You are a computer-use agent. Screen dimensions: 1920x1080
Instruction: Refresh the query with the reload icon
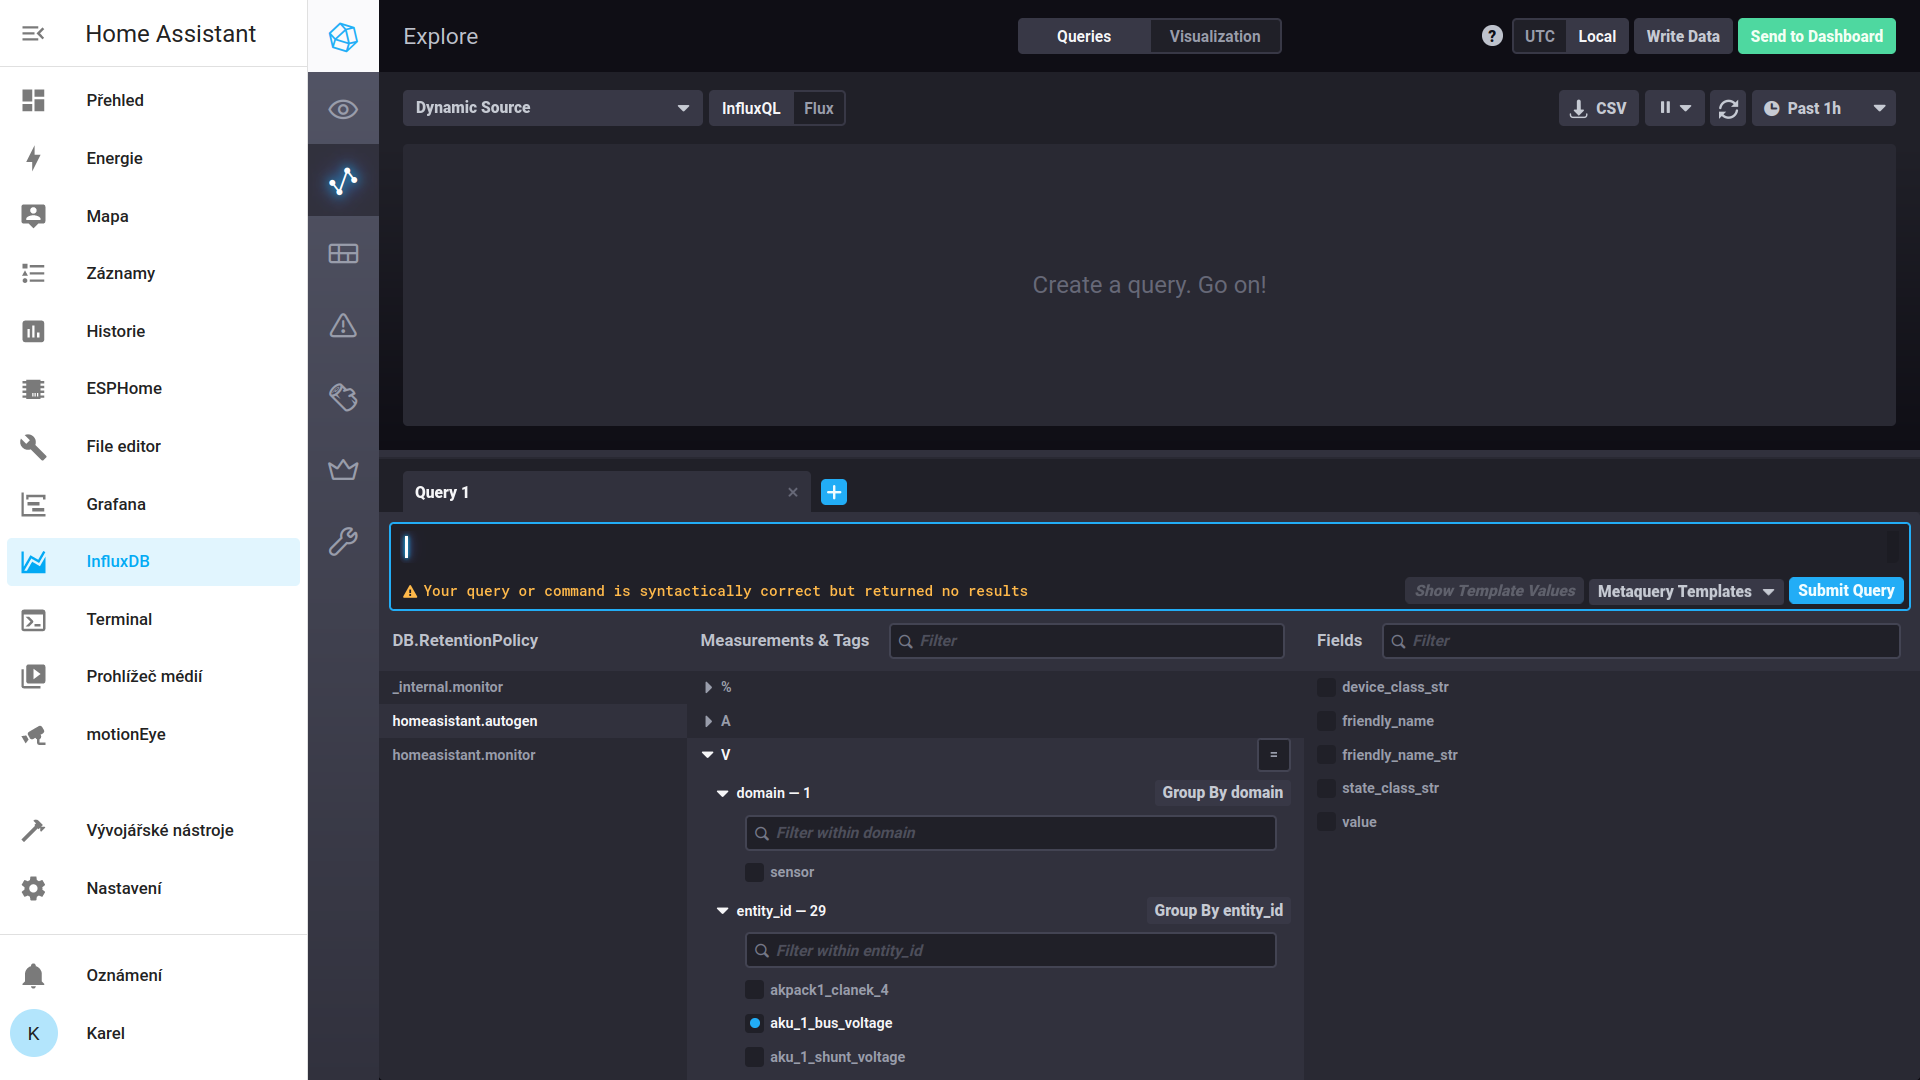point(1728,108)
